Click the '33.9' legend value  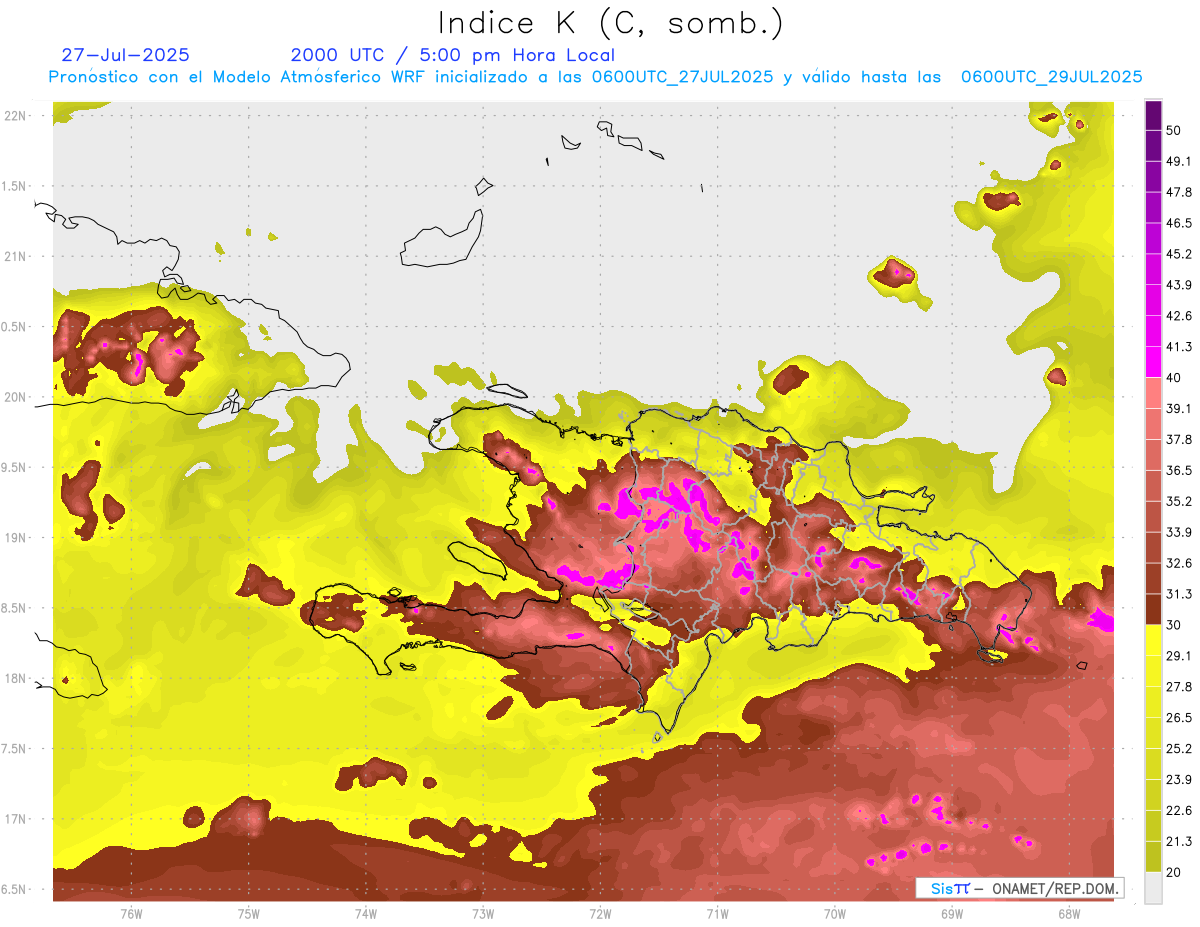pos(1179,533)
